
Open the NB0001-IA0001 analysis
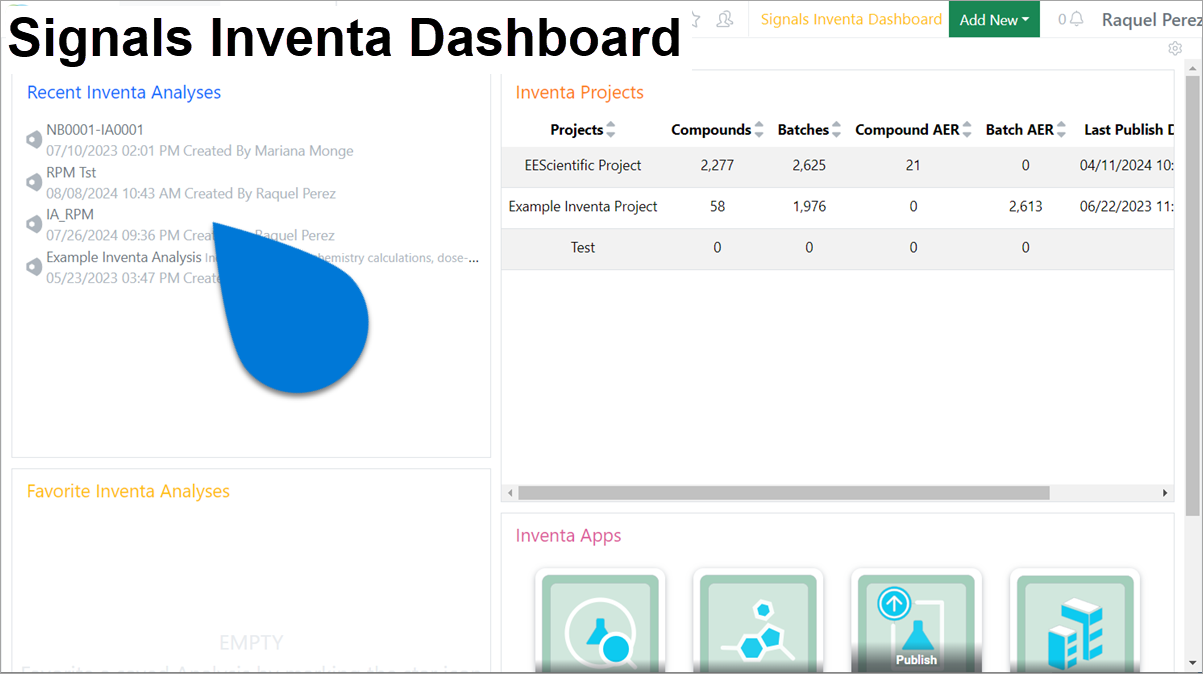point(95,130)
